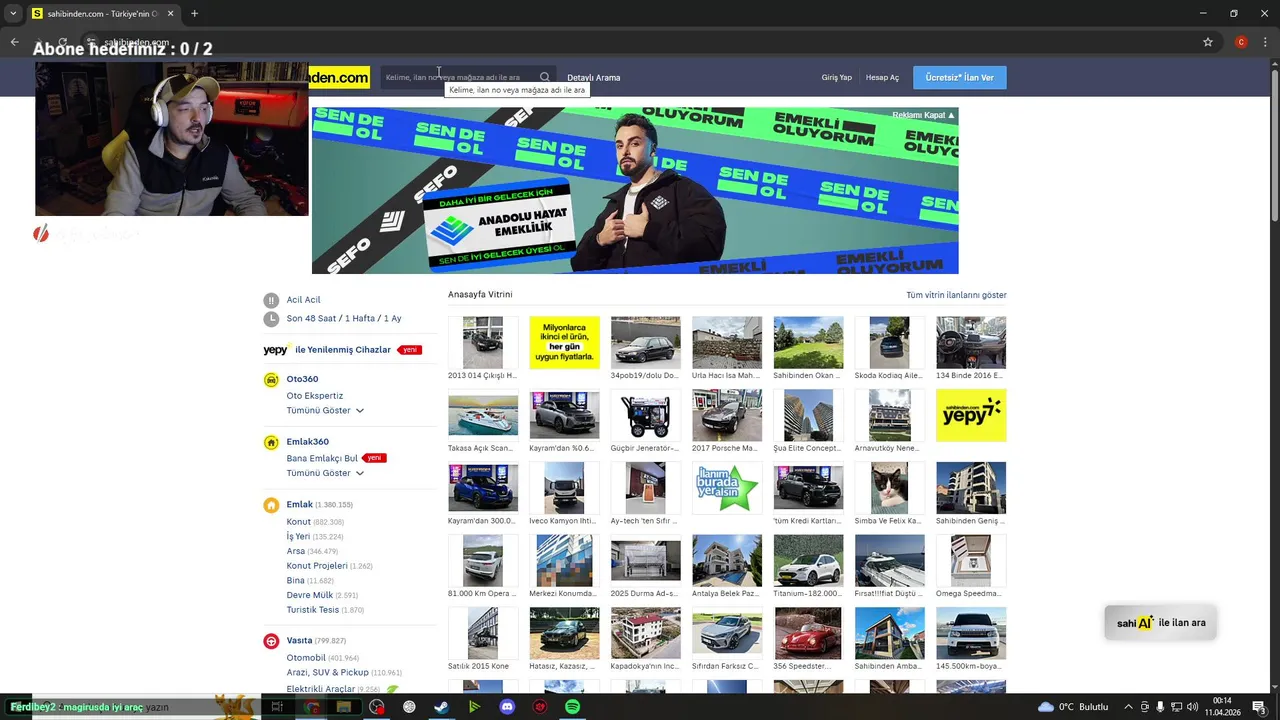Open the sahiAI ile ilan ara widget

pyautogui.click(x=1161, y=623)
